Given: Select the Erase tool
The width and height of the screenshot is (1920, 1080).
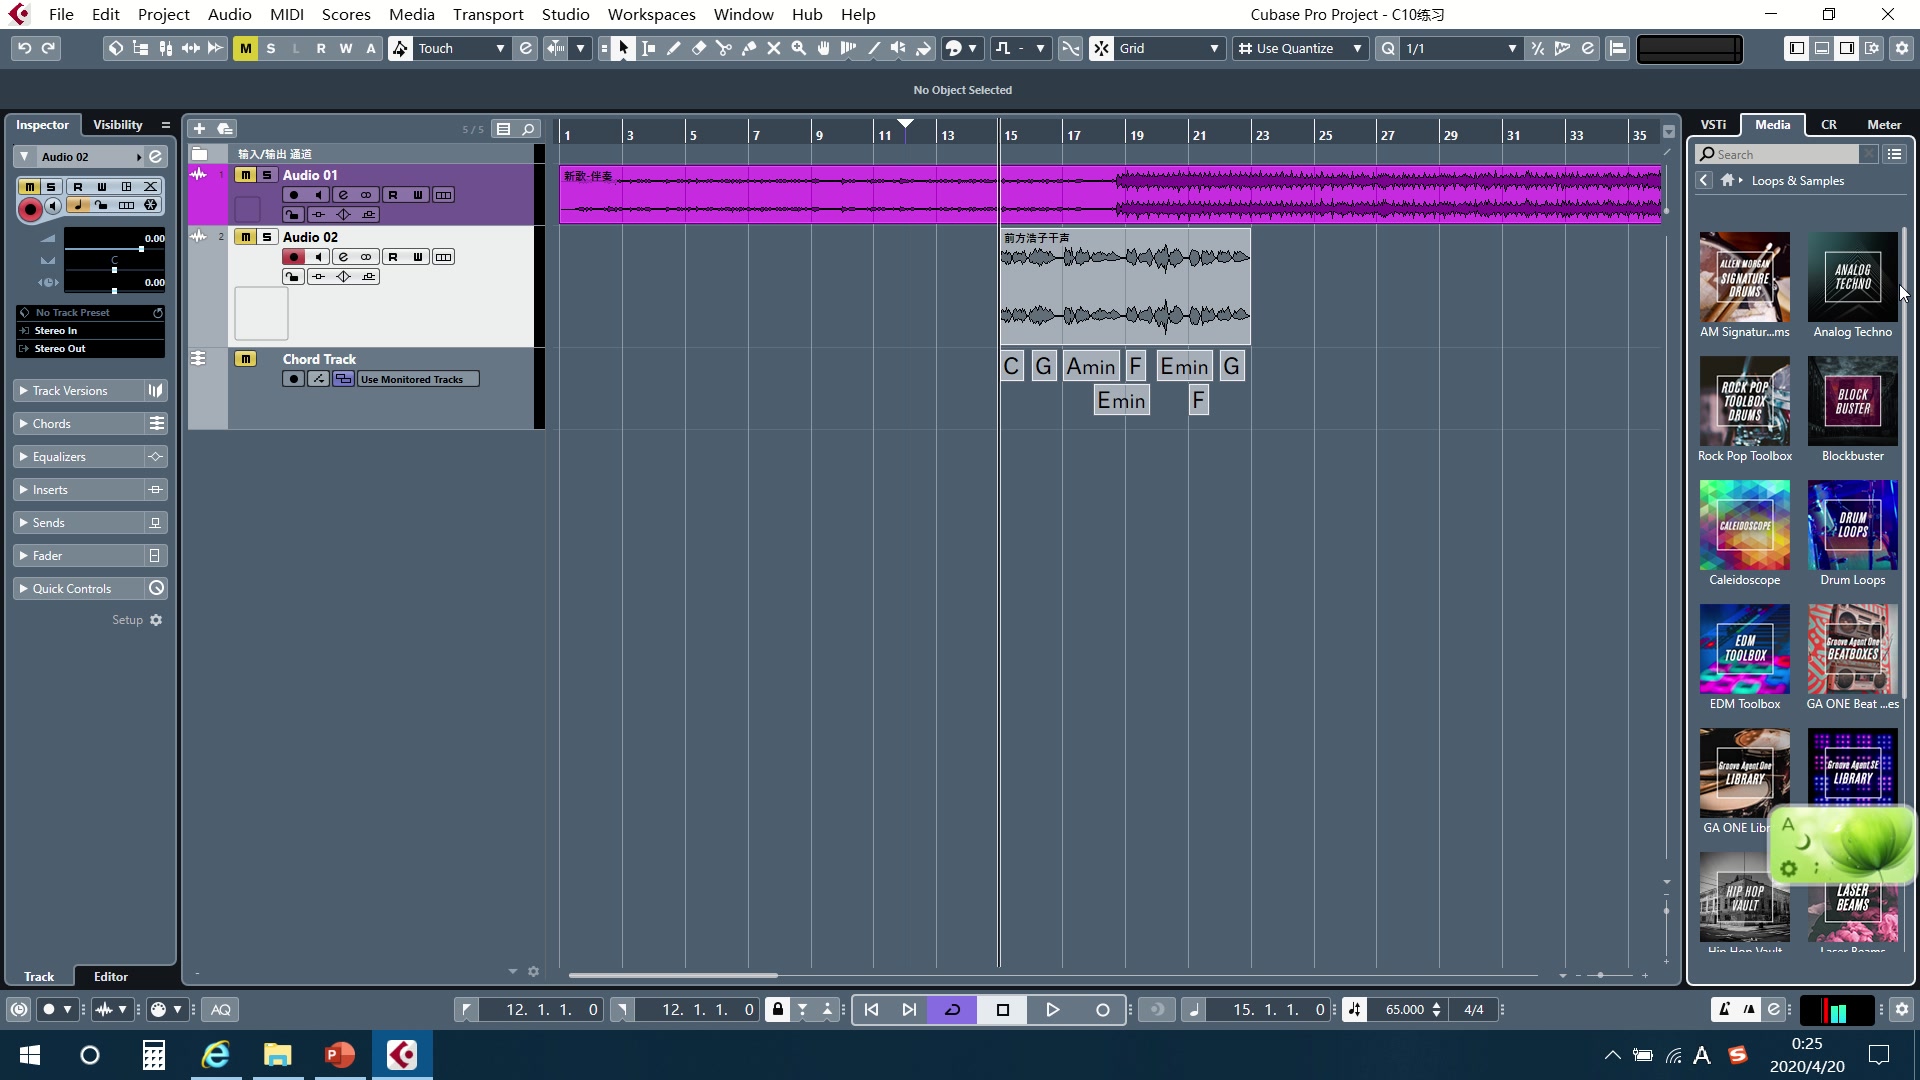Looking at the screenshot, I should (x=699, y=48).
